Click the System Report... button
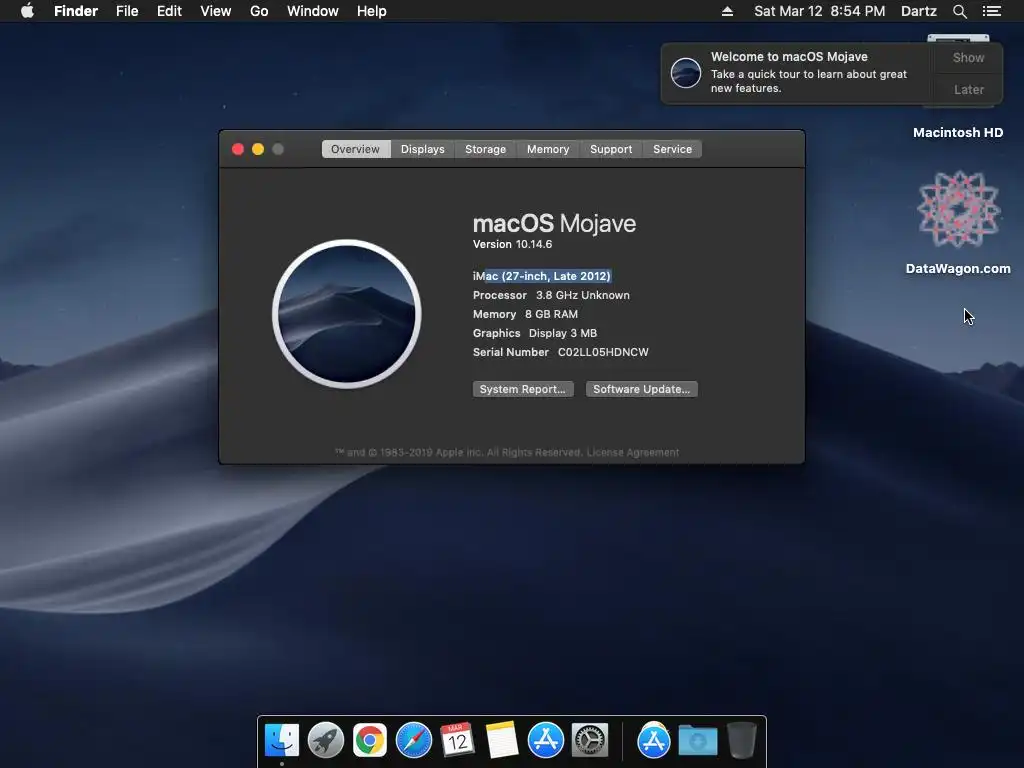The image size is (1024, 768). (523, 389)
